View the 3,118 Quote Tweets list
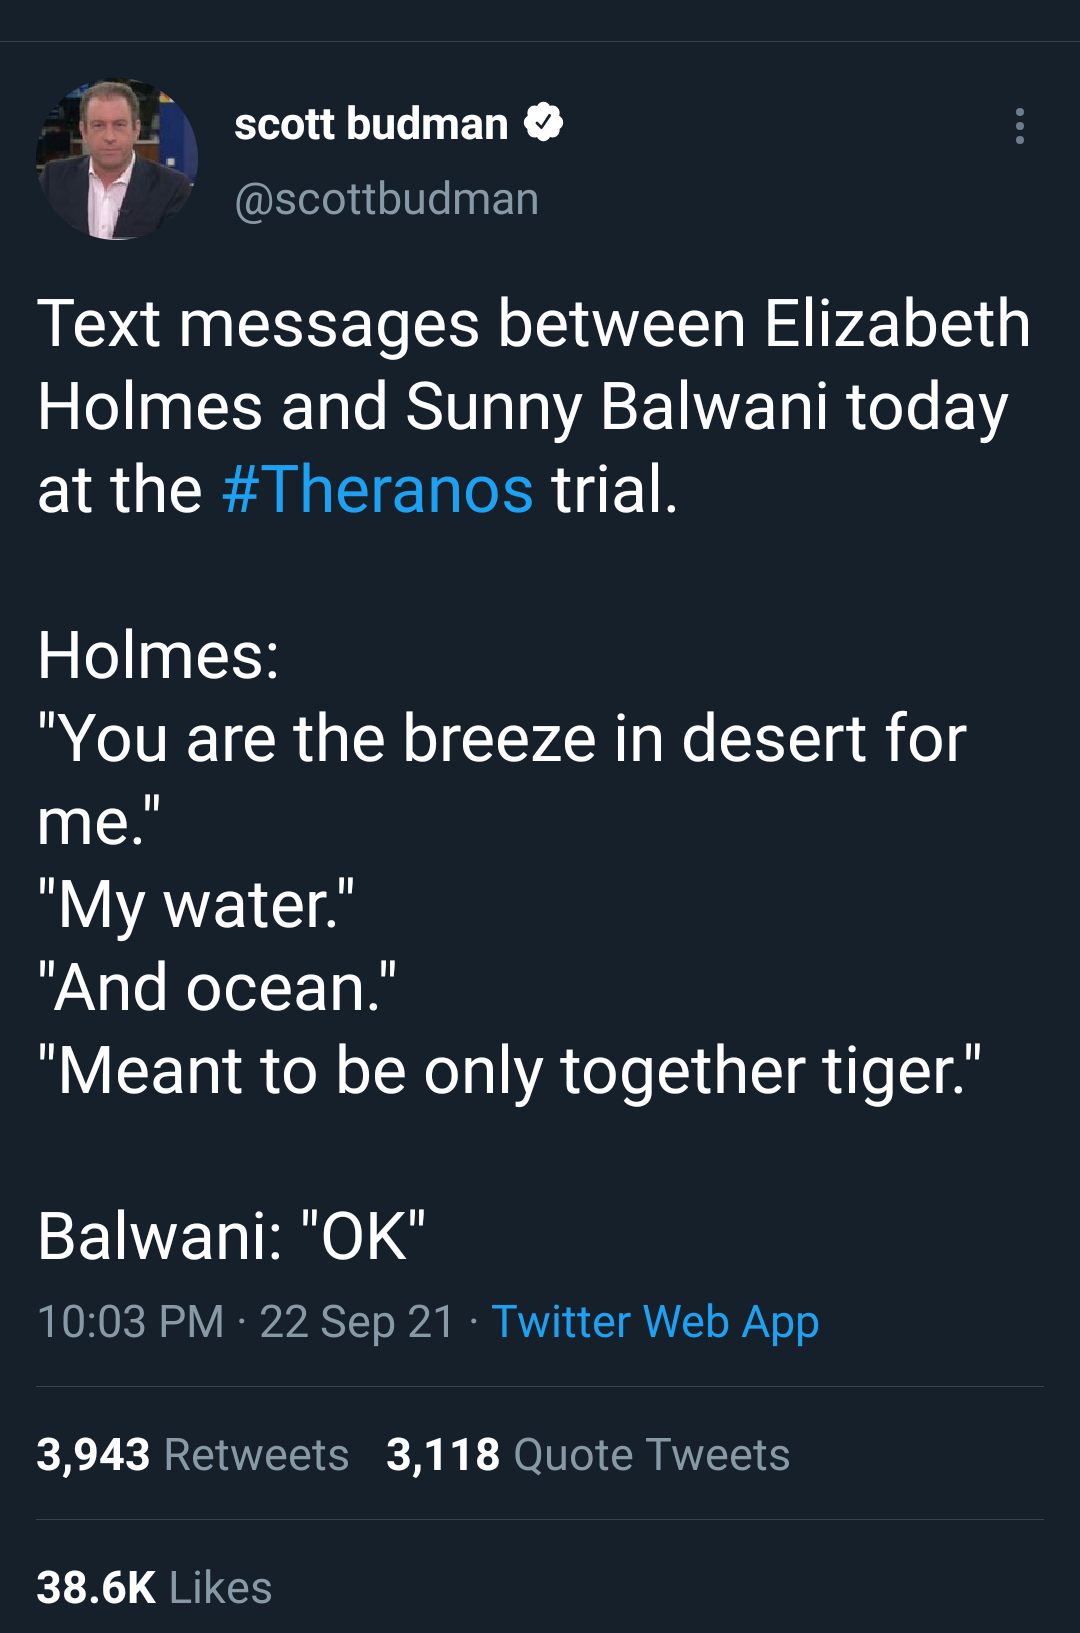This screenshot has width=1080, height=1633. click(x=588, y=1455)
